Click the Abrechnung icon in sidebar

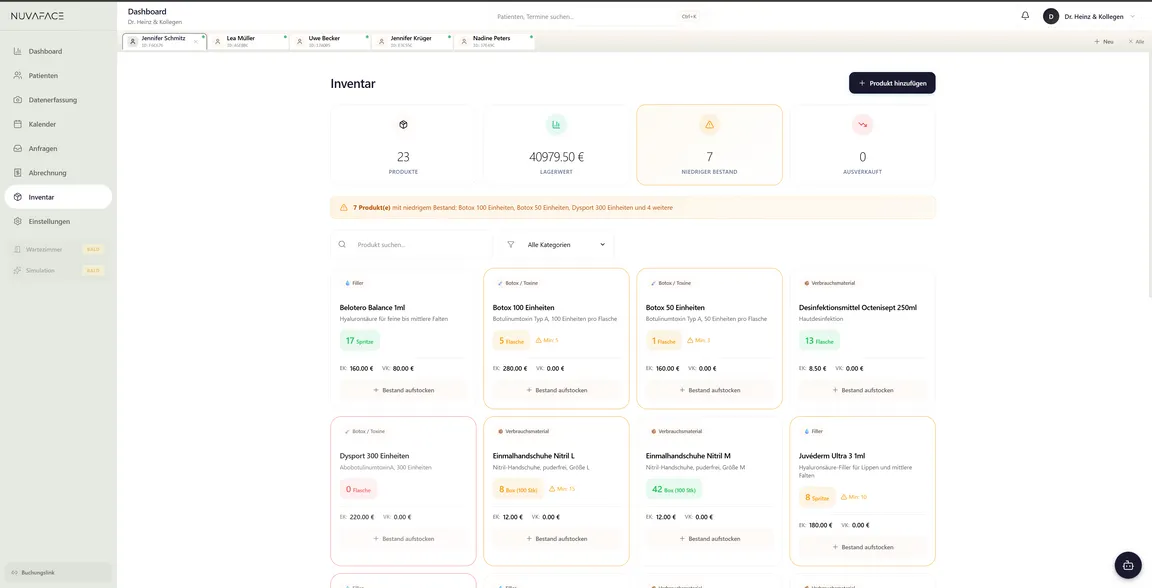tap(18, 173)
